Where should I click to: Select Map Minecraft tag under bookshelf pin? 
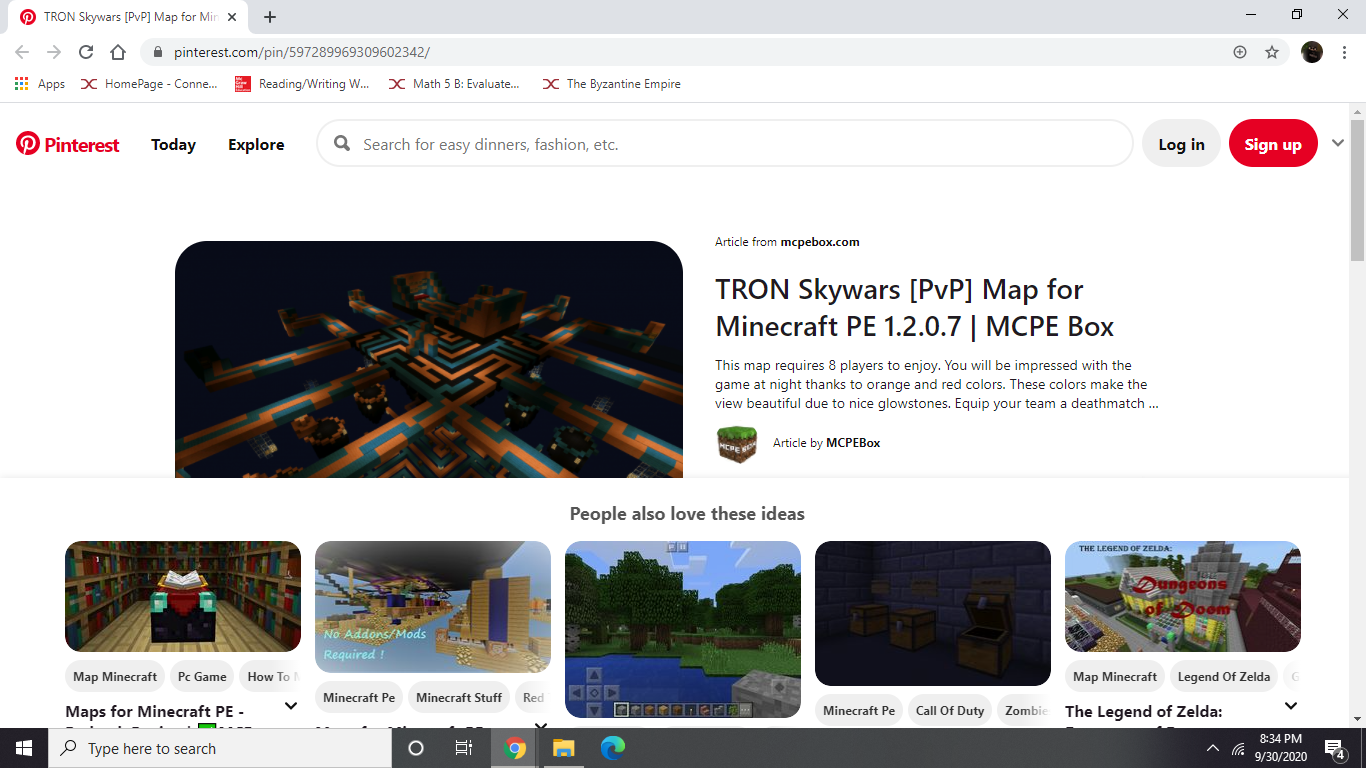click(x=115, y=677)
